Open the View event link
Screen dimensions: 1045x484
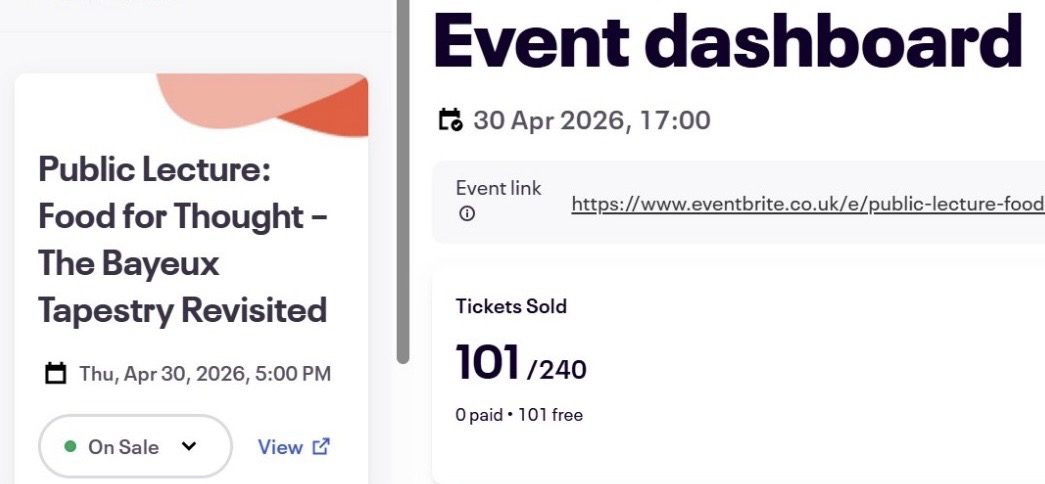[x=280, y=447]
